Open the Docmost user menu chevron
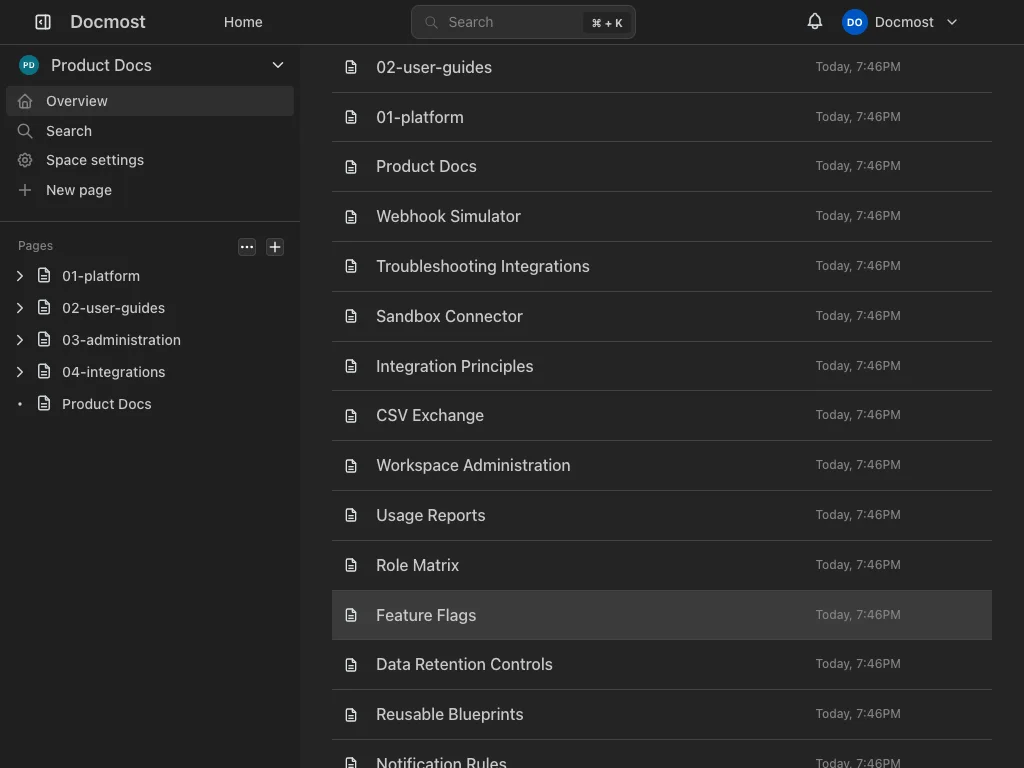Image resolution: width=1024 pixels, height=768 pixels. coord(952,22)
